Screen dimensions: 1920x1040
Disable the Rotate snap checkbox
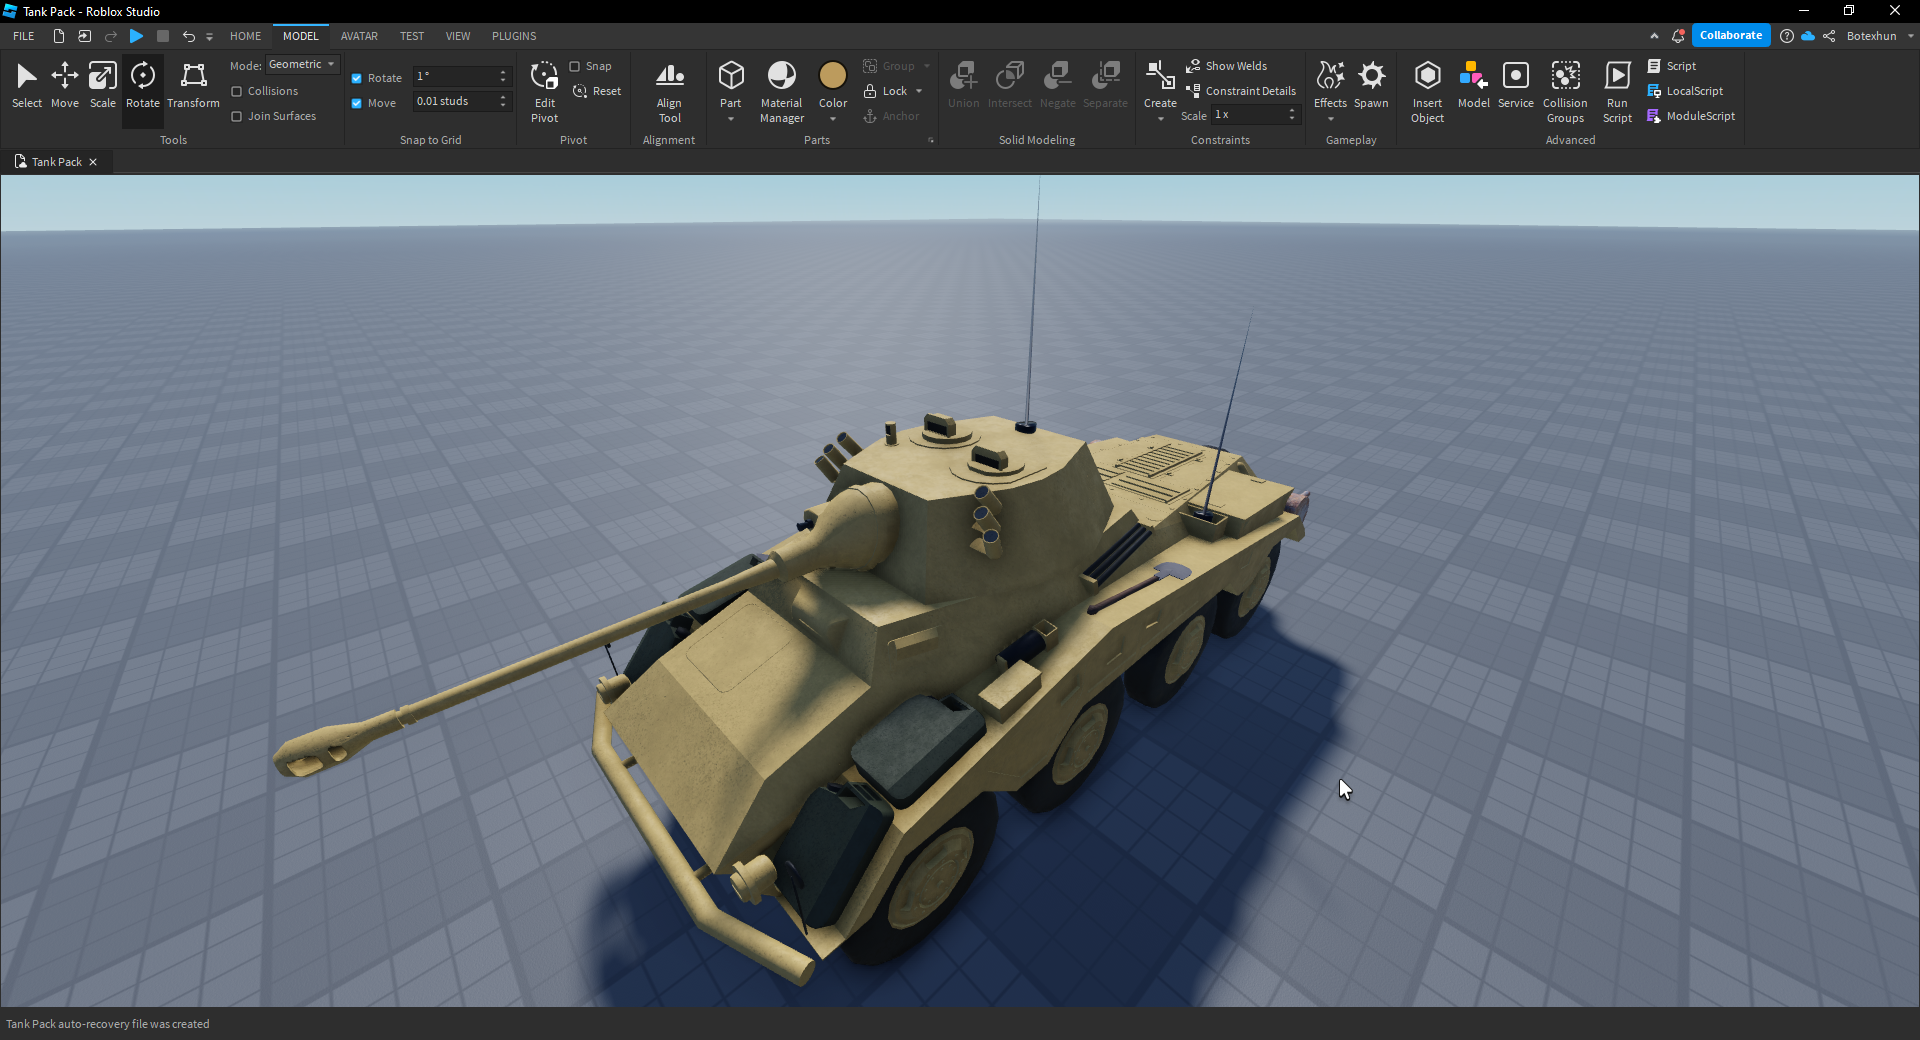357,77
